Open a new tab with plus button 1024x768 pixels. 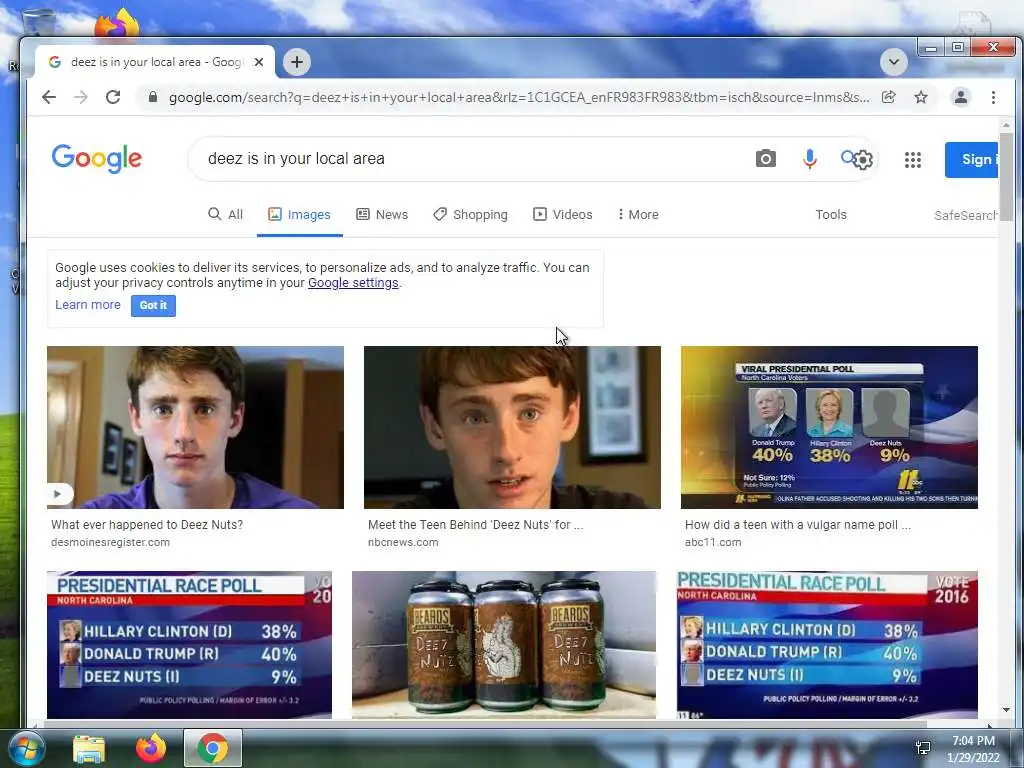[x=296, y=62]
